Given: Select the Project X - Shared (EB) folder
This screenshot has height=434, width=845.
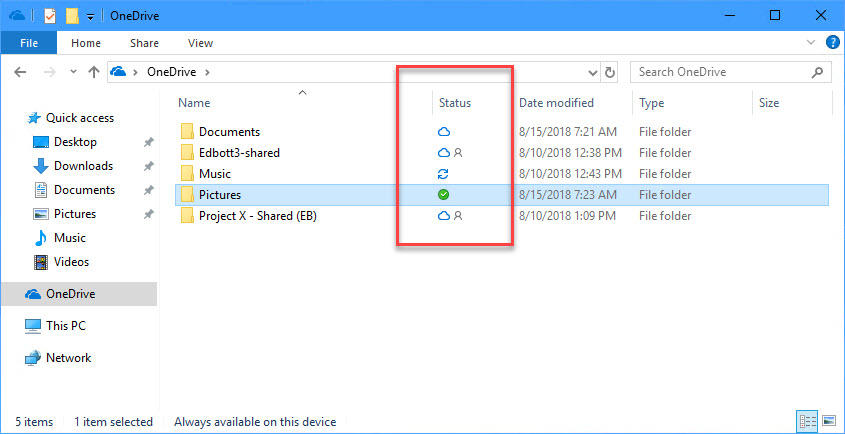Looking at the screenshot, I should click(x=258, y=216).
